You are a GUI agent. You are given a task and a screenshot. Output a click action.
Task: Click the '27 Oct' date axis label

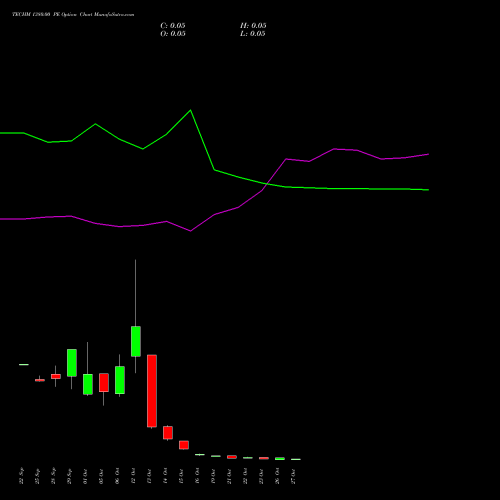[294, 476]
